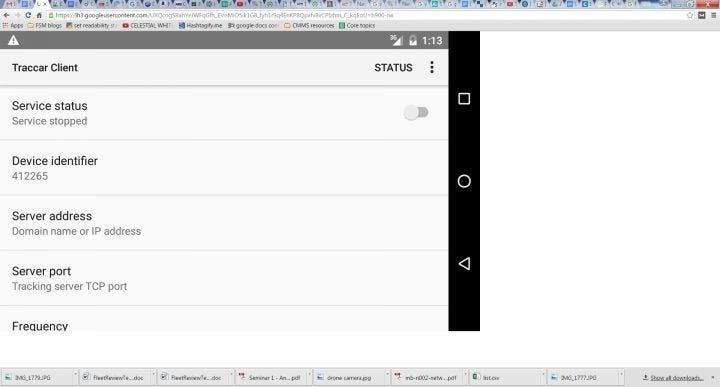This screenshot has width=720, height=387.
Task: Open the three-dot overflow menu in Traccar Client
Action: [432, 67]
